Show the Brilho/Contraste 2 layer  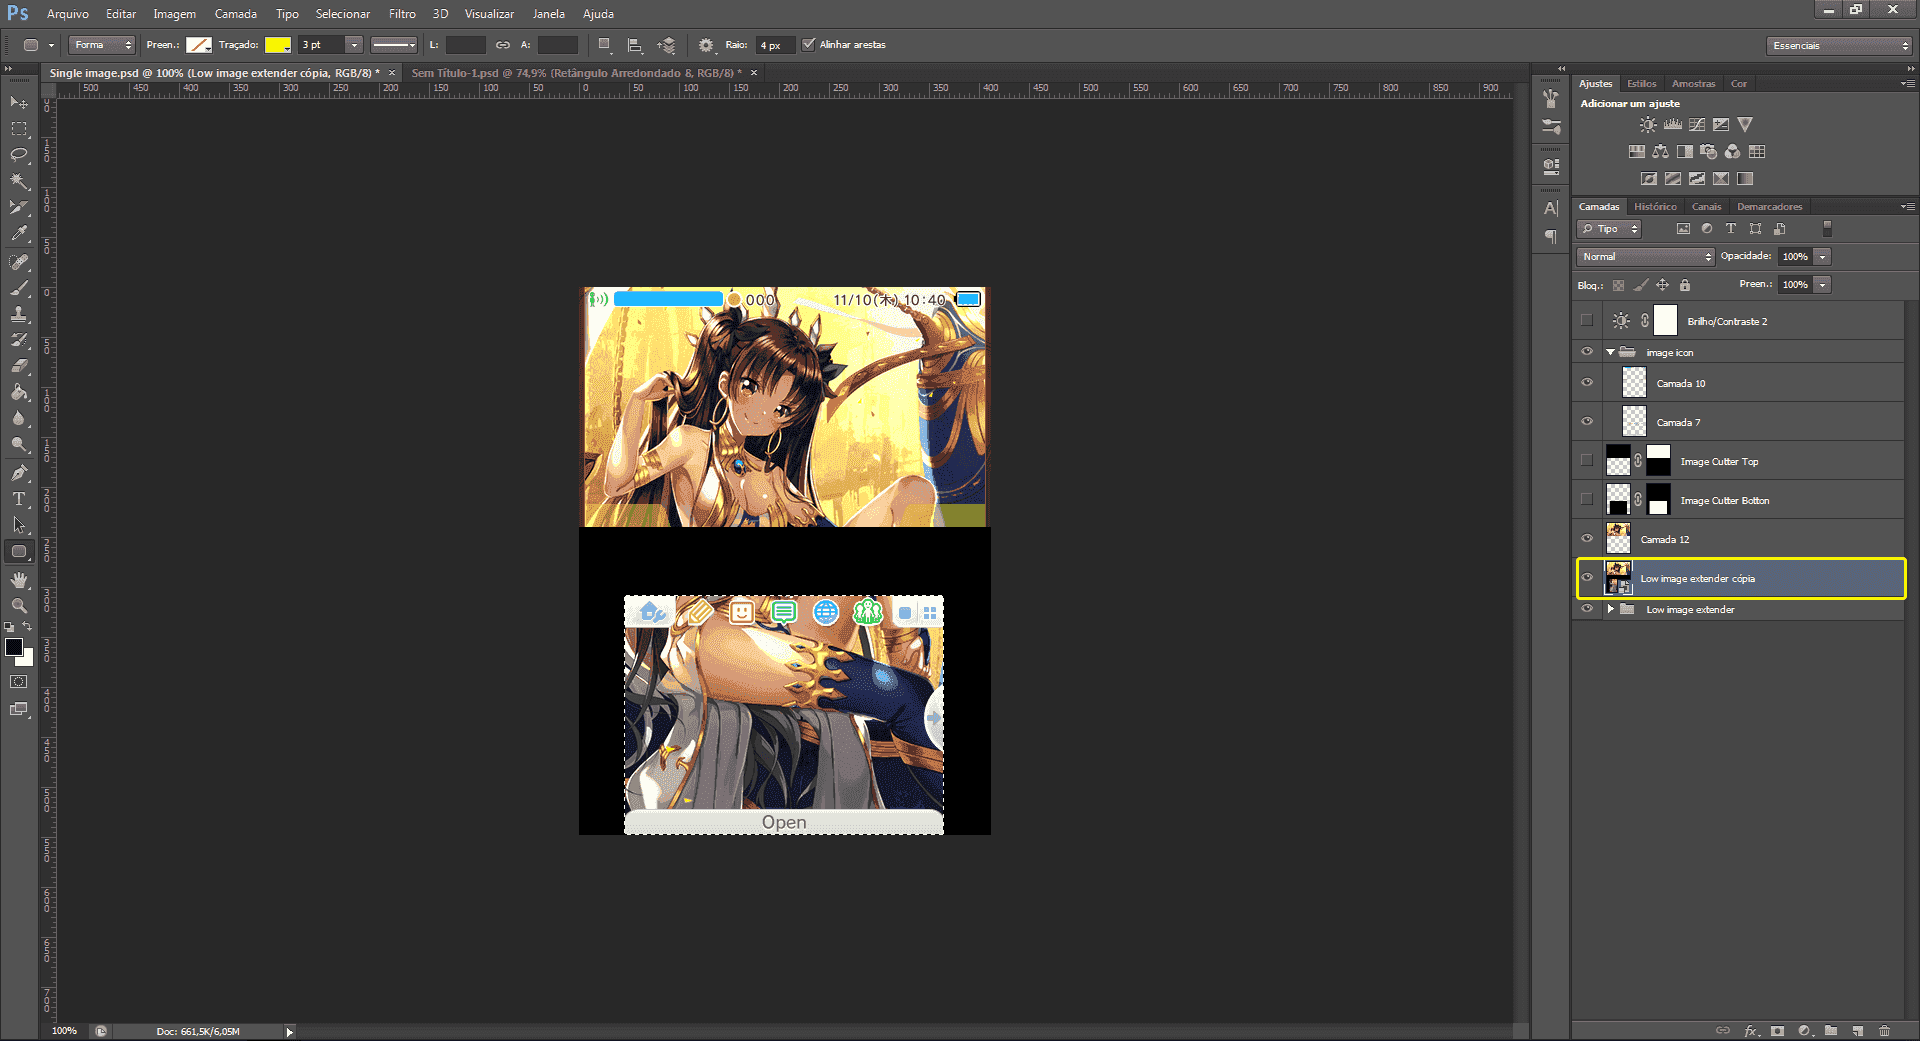[1587, 321]
